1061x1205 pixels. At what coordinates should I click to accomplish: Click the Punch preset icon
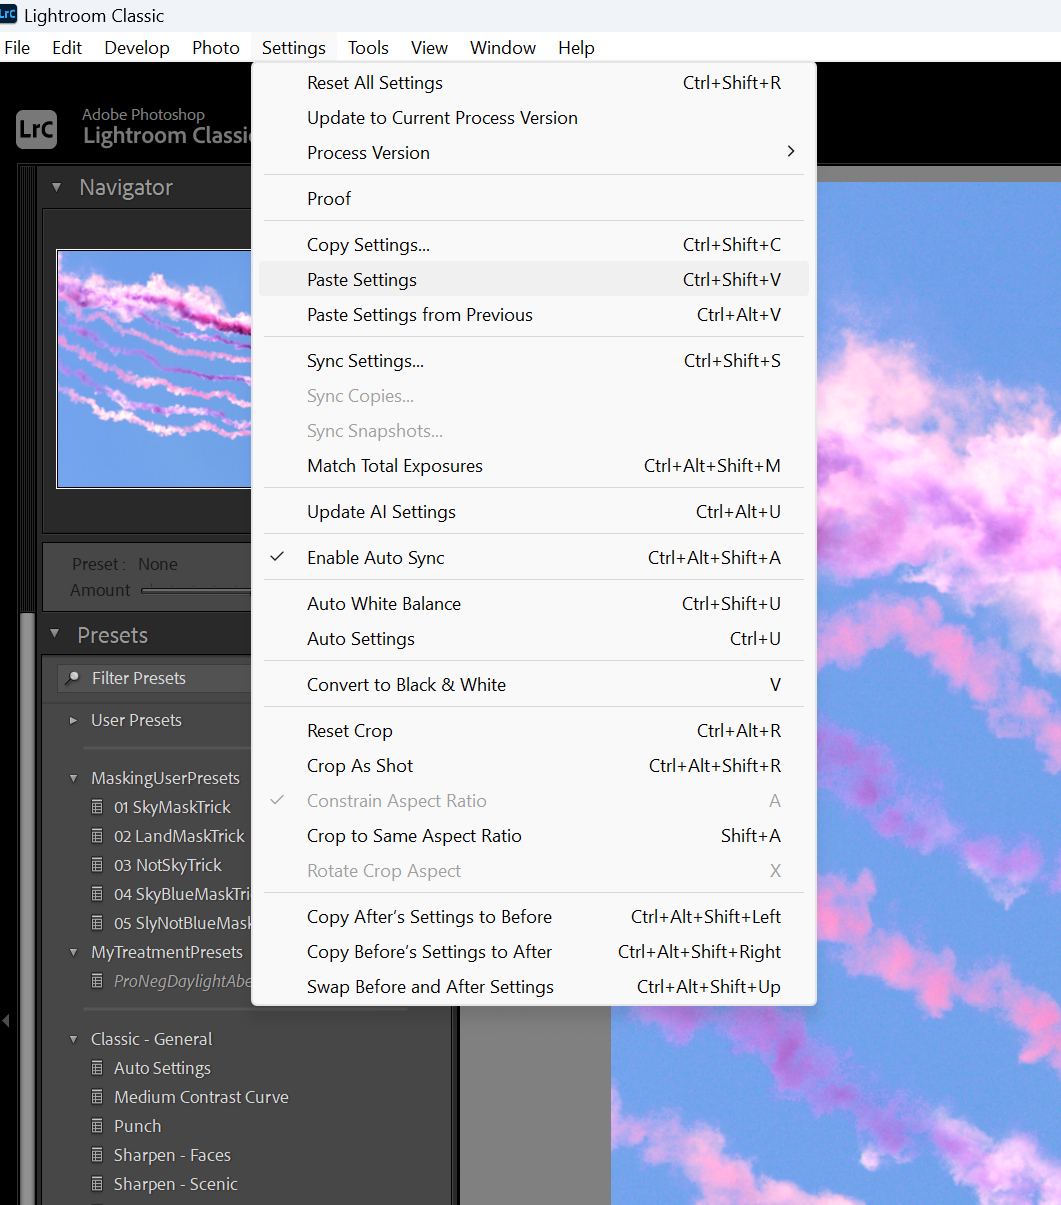pyautogui.click(x=97, y=1126)
